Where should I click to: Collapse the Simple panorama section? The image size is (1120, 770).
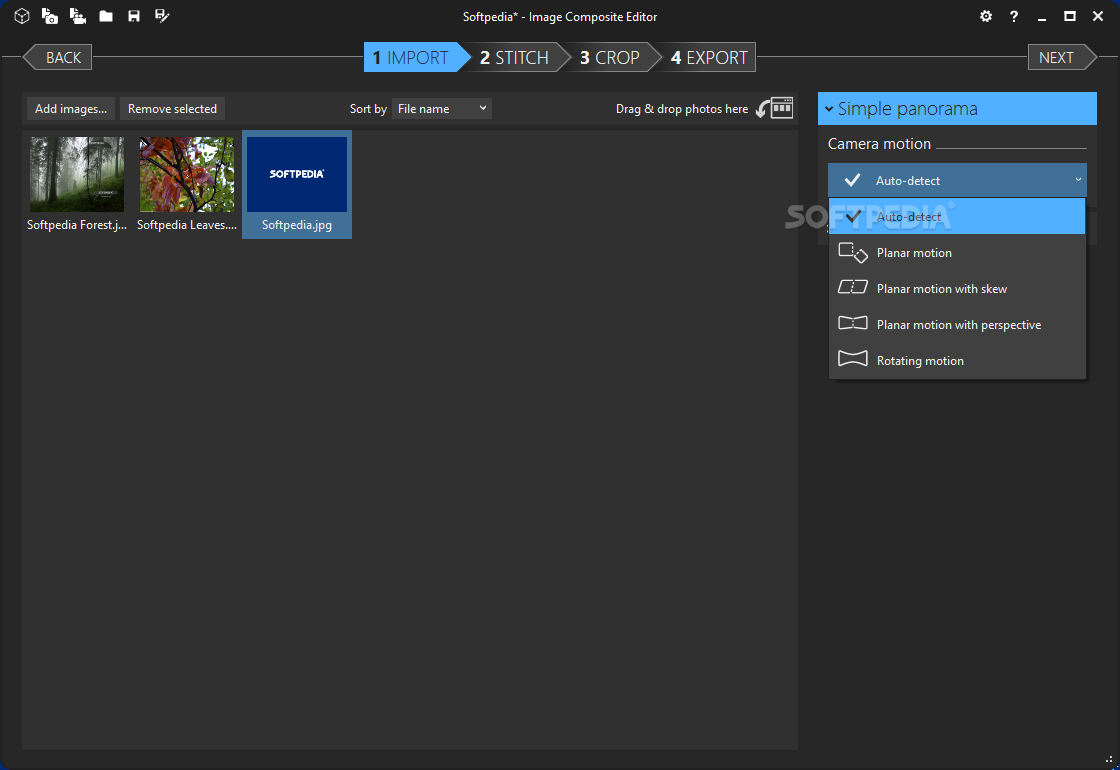coord(957,109)
